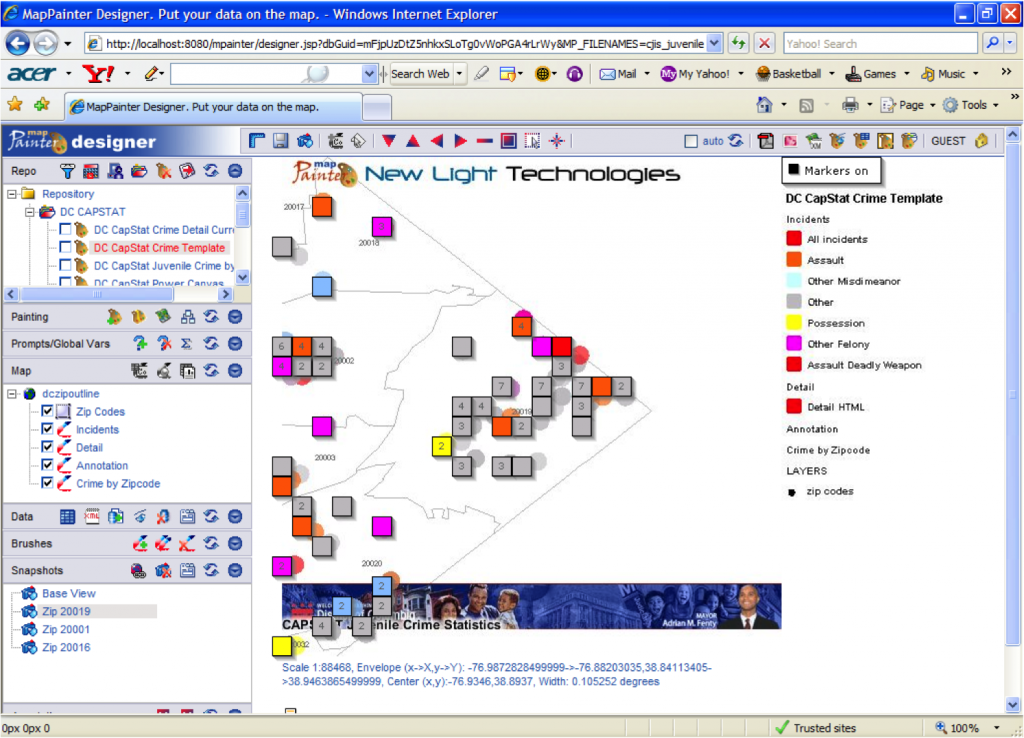Click the delete snapshot icon with red X
The height and width of the screenshot is (738, 1024).
click(x=163, y=571)
